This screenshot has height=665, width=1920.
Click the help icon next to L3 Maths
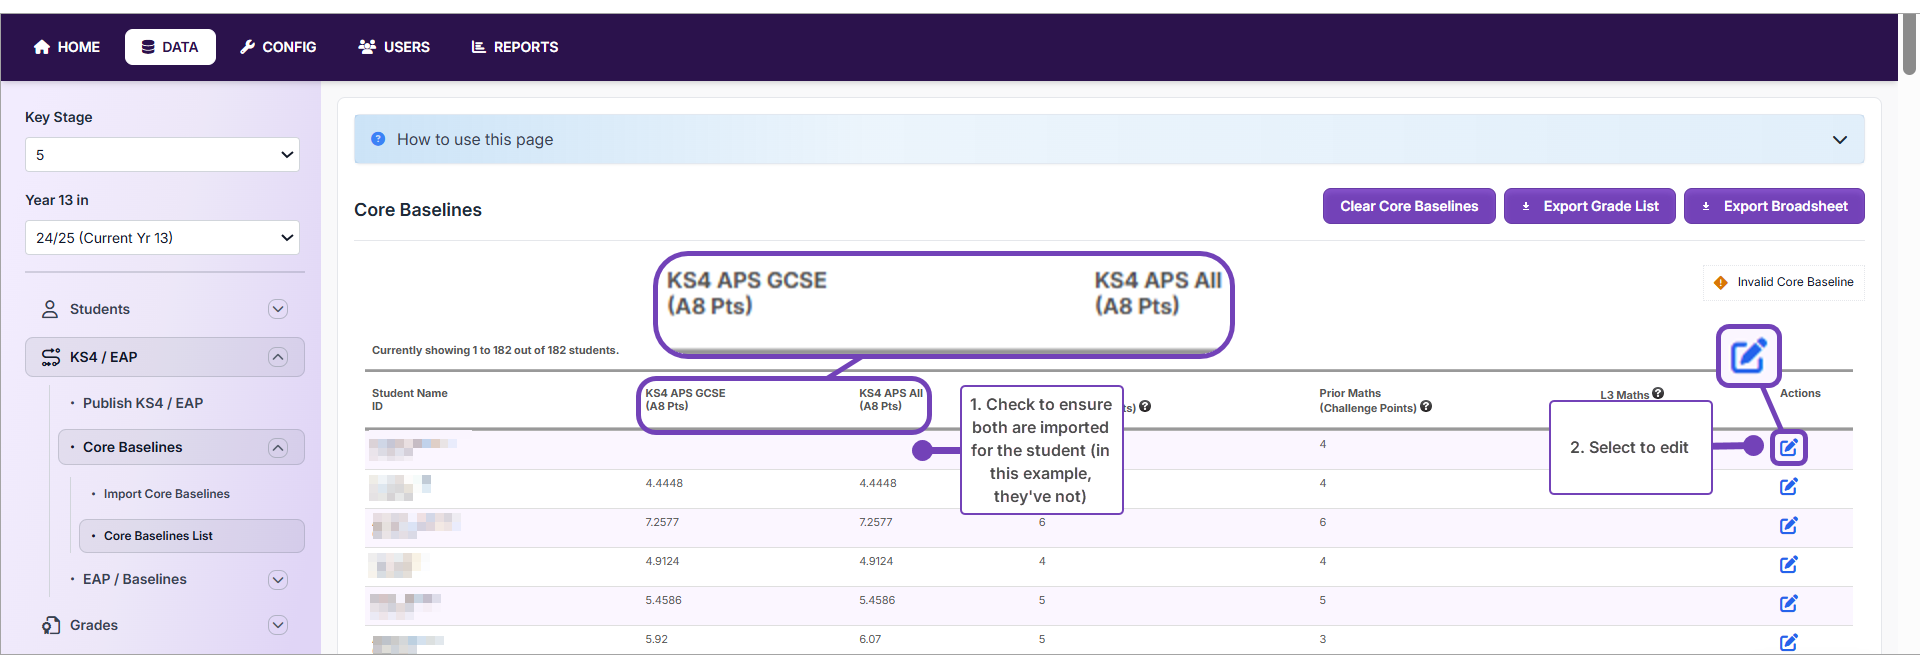click(1658, 394)
